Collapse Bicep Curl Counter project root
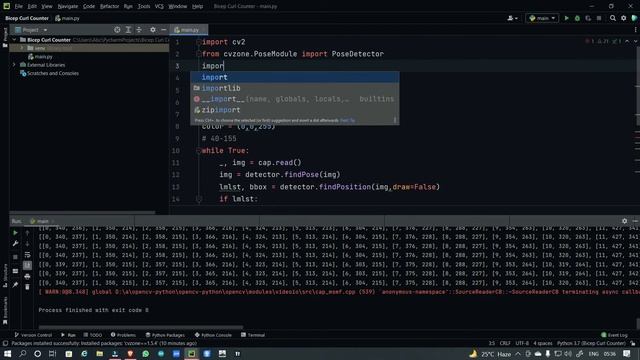Screen dimensions: 640x360 pos(14,40)
